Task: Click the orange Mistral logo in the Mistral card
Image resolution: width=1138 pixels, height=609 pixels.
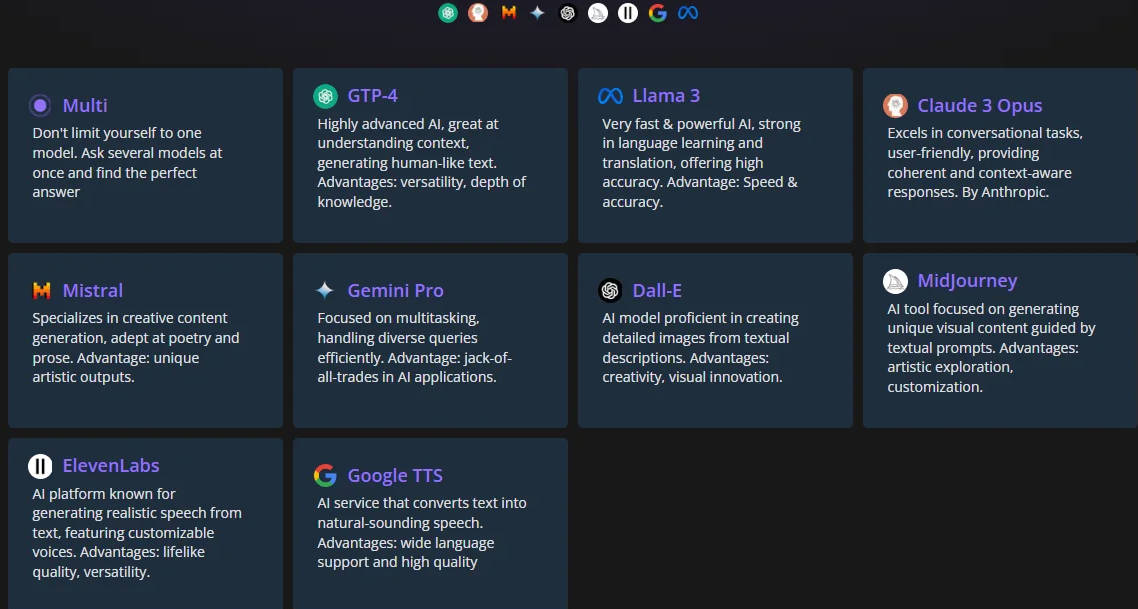Action: click(41, 290)
